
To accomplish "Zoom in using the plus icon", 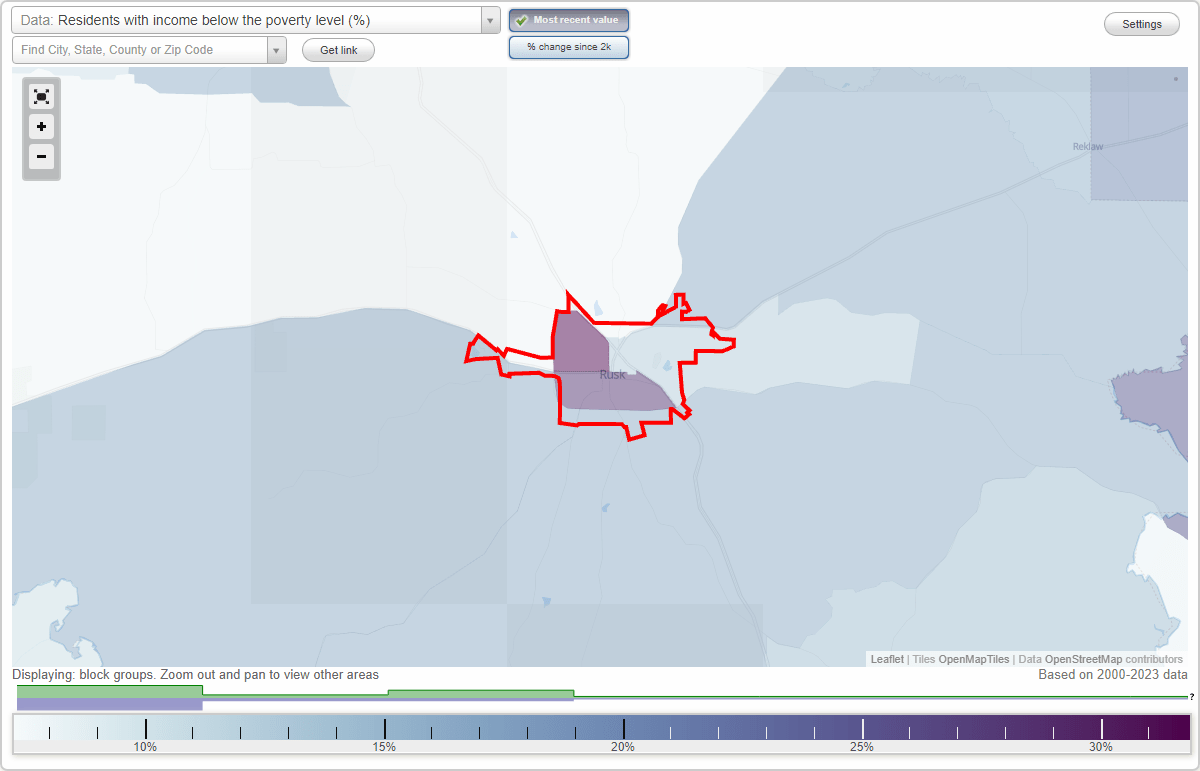I will click(41, 127).
